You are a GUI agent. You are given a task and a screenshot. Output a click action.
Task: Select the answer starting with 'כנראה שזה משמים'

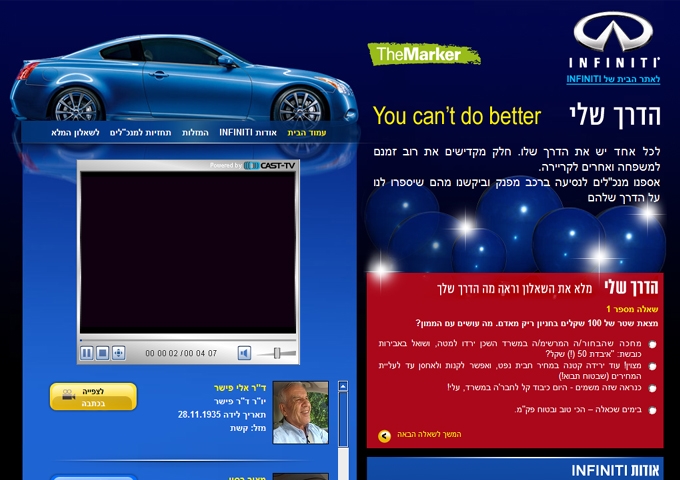coord(652,389)
